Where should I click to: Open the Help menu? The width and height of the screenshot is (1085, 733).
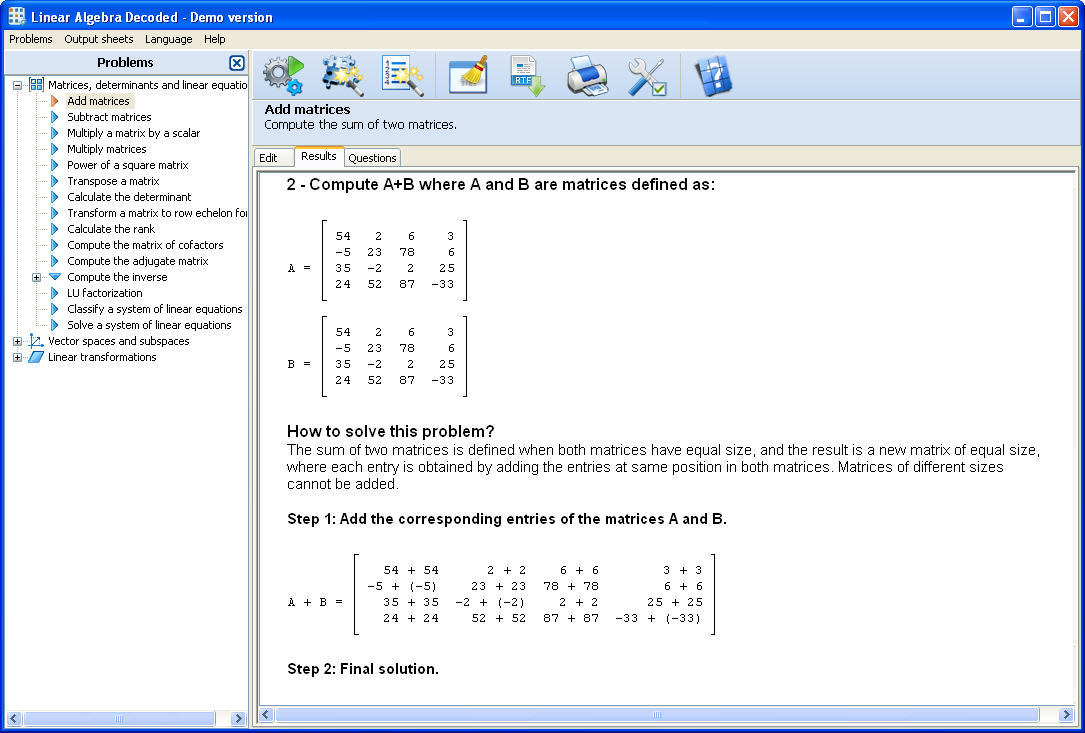tap(215, 39)
